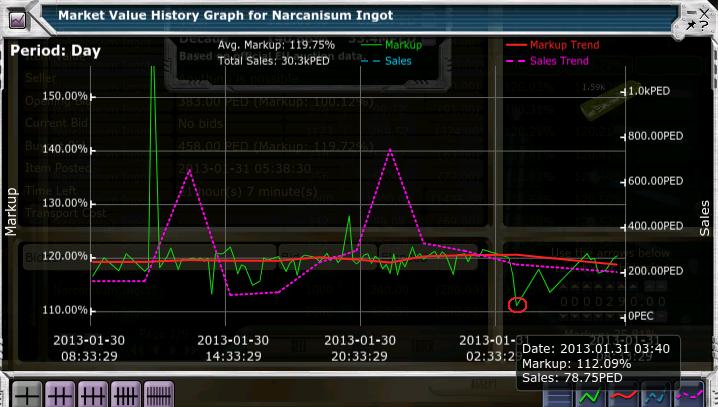Toggle the red Markup Trend line display

[622, 394]
